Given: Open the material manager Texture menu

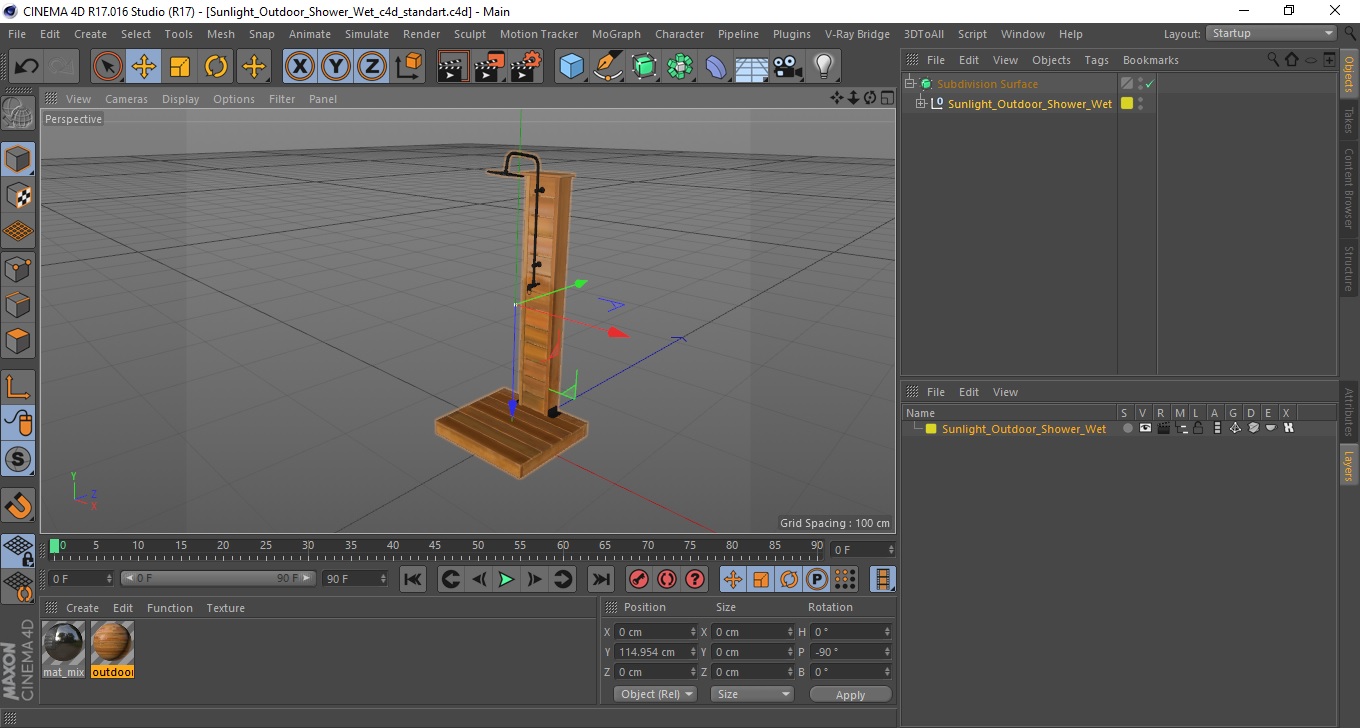Looking at the screenshot, I should click(225, 608).
